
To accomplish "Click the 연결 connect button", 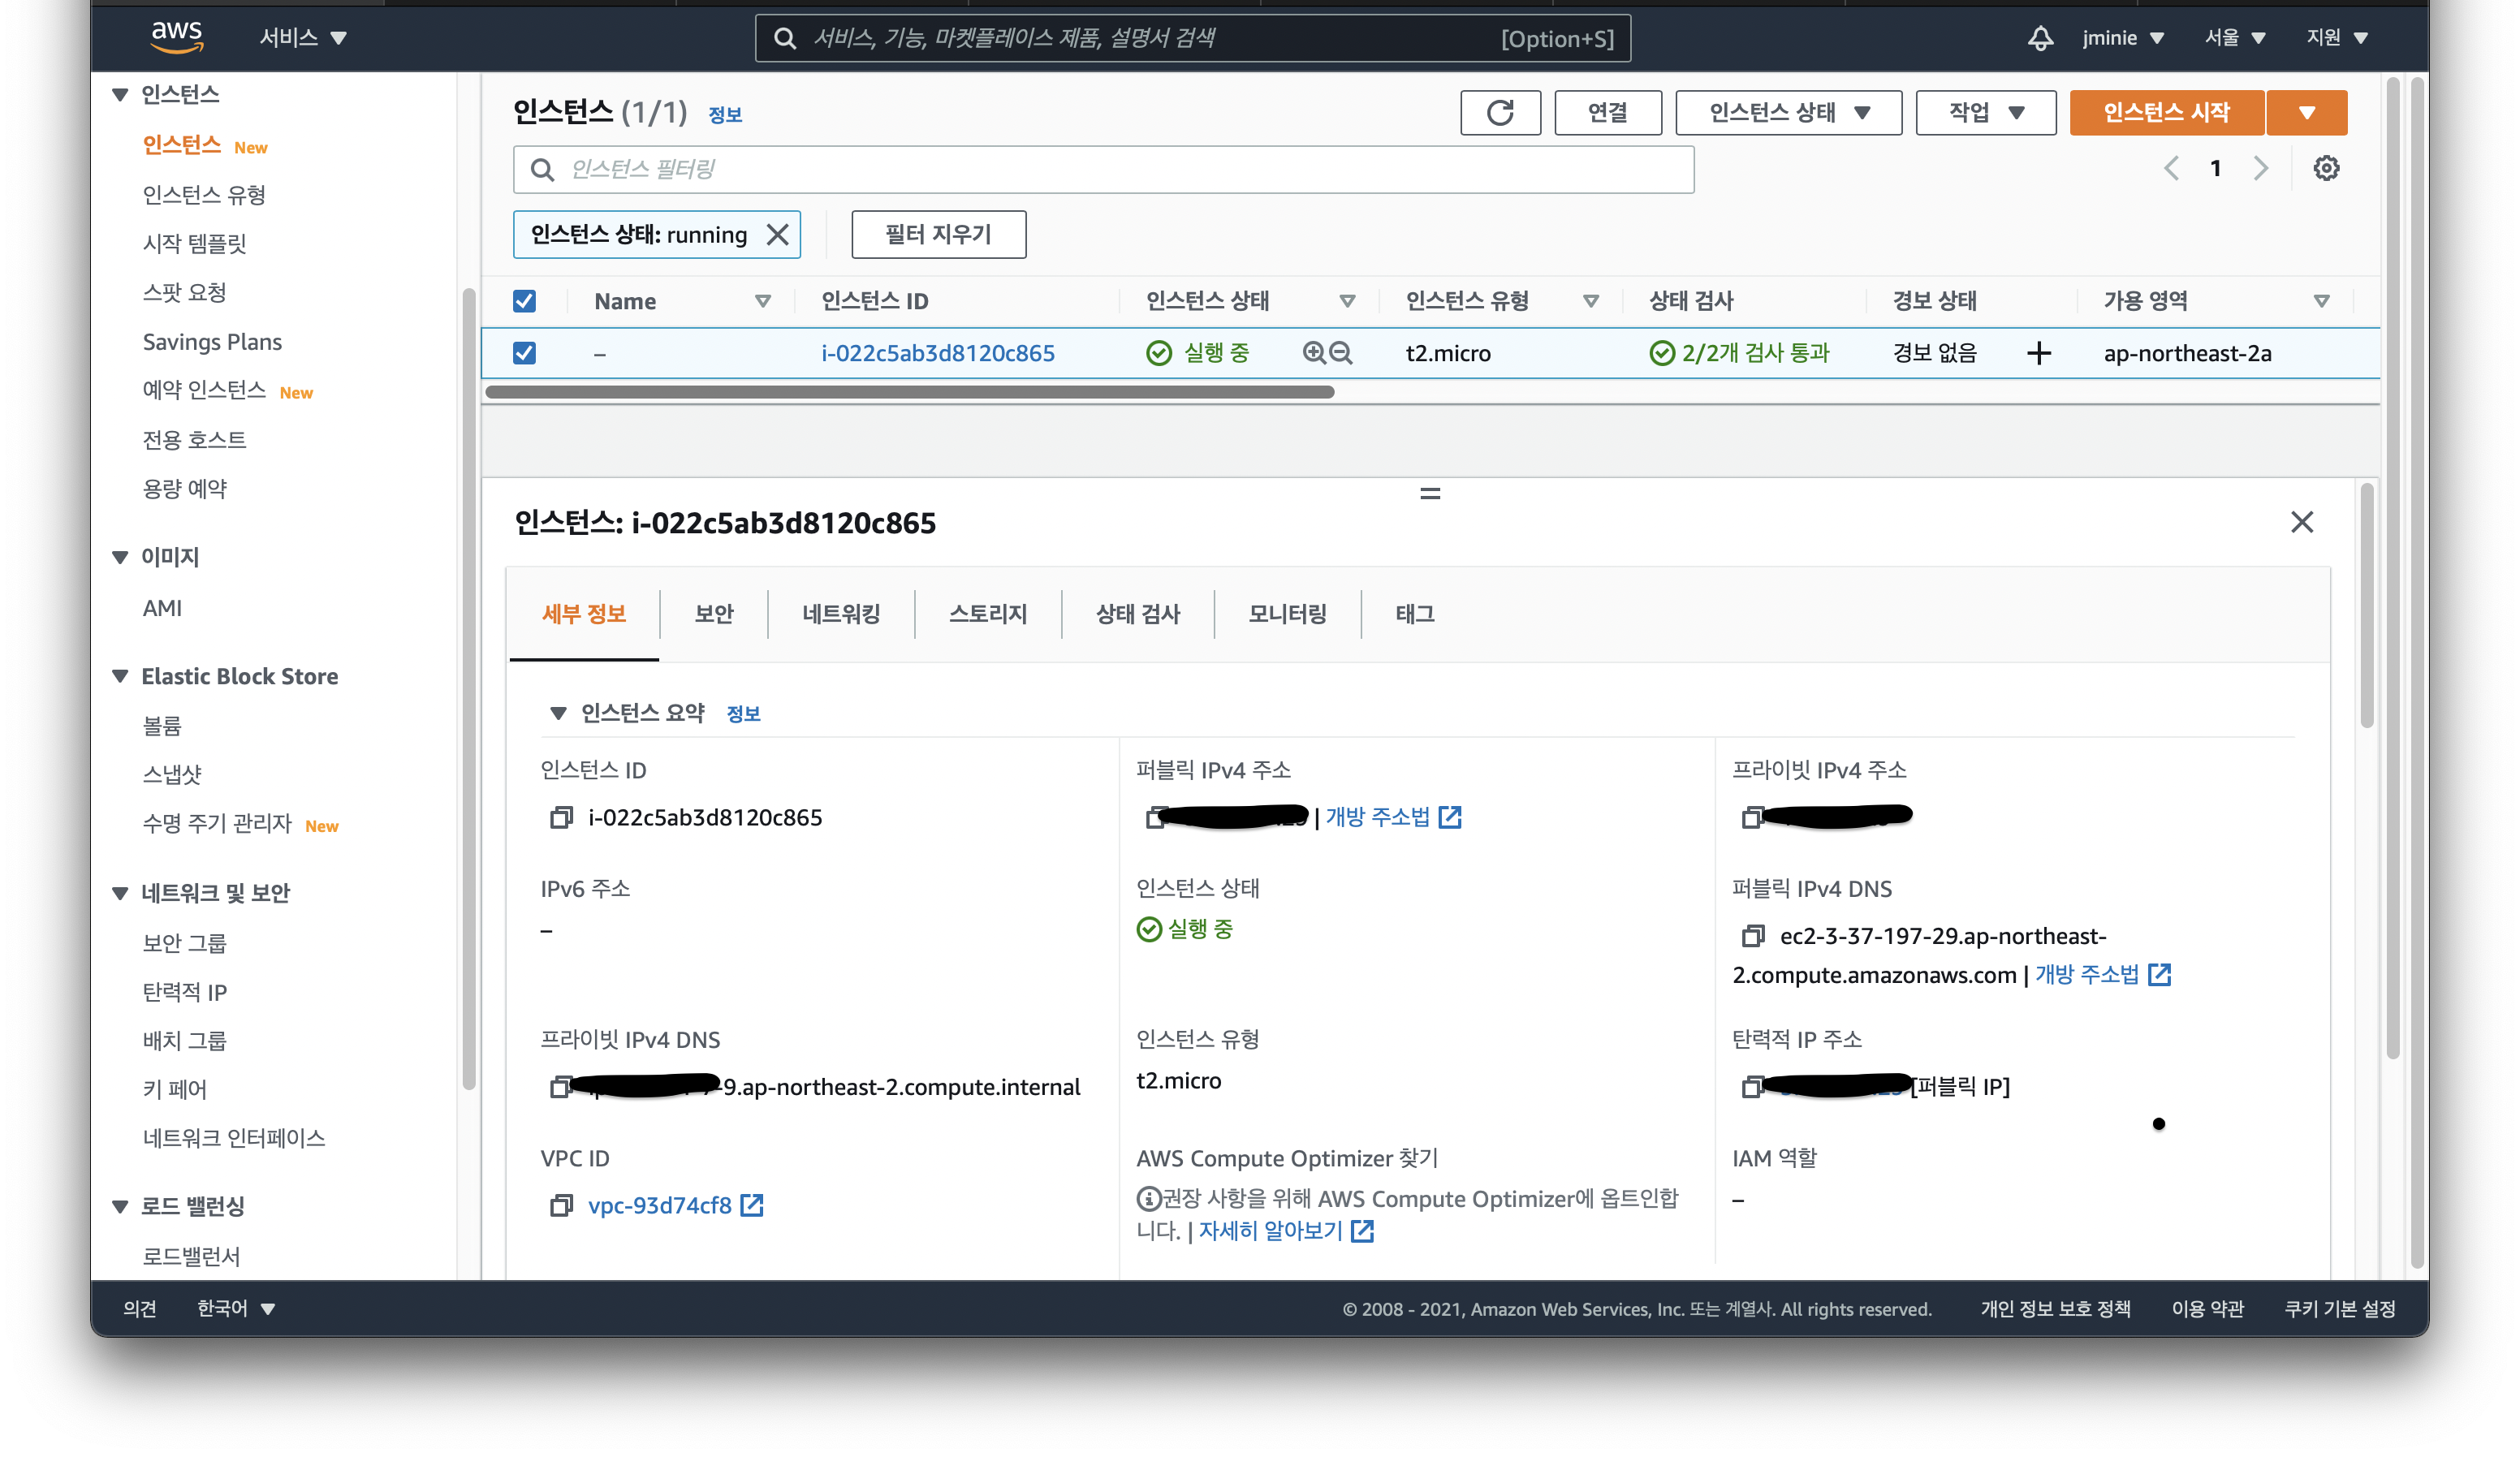I will [x=1608, y=112].
